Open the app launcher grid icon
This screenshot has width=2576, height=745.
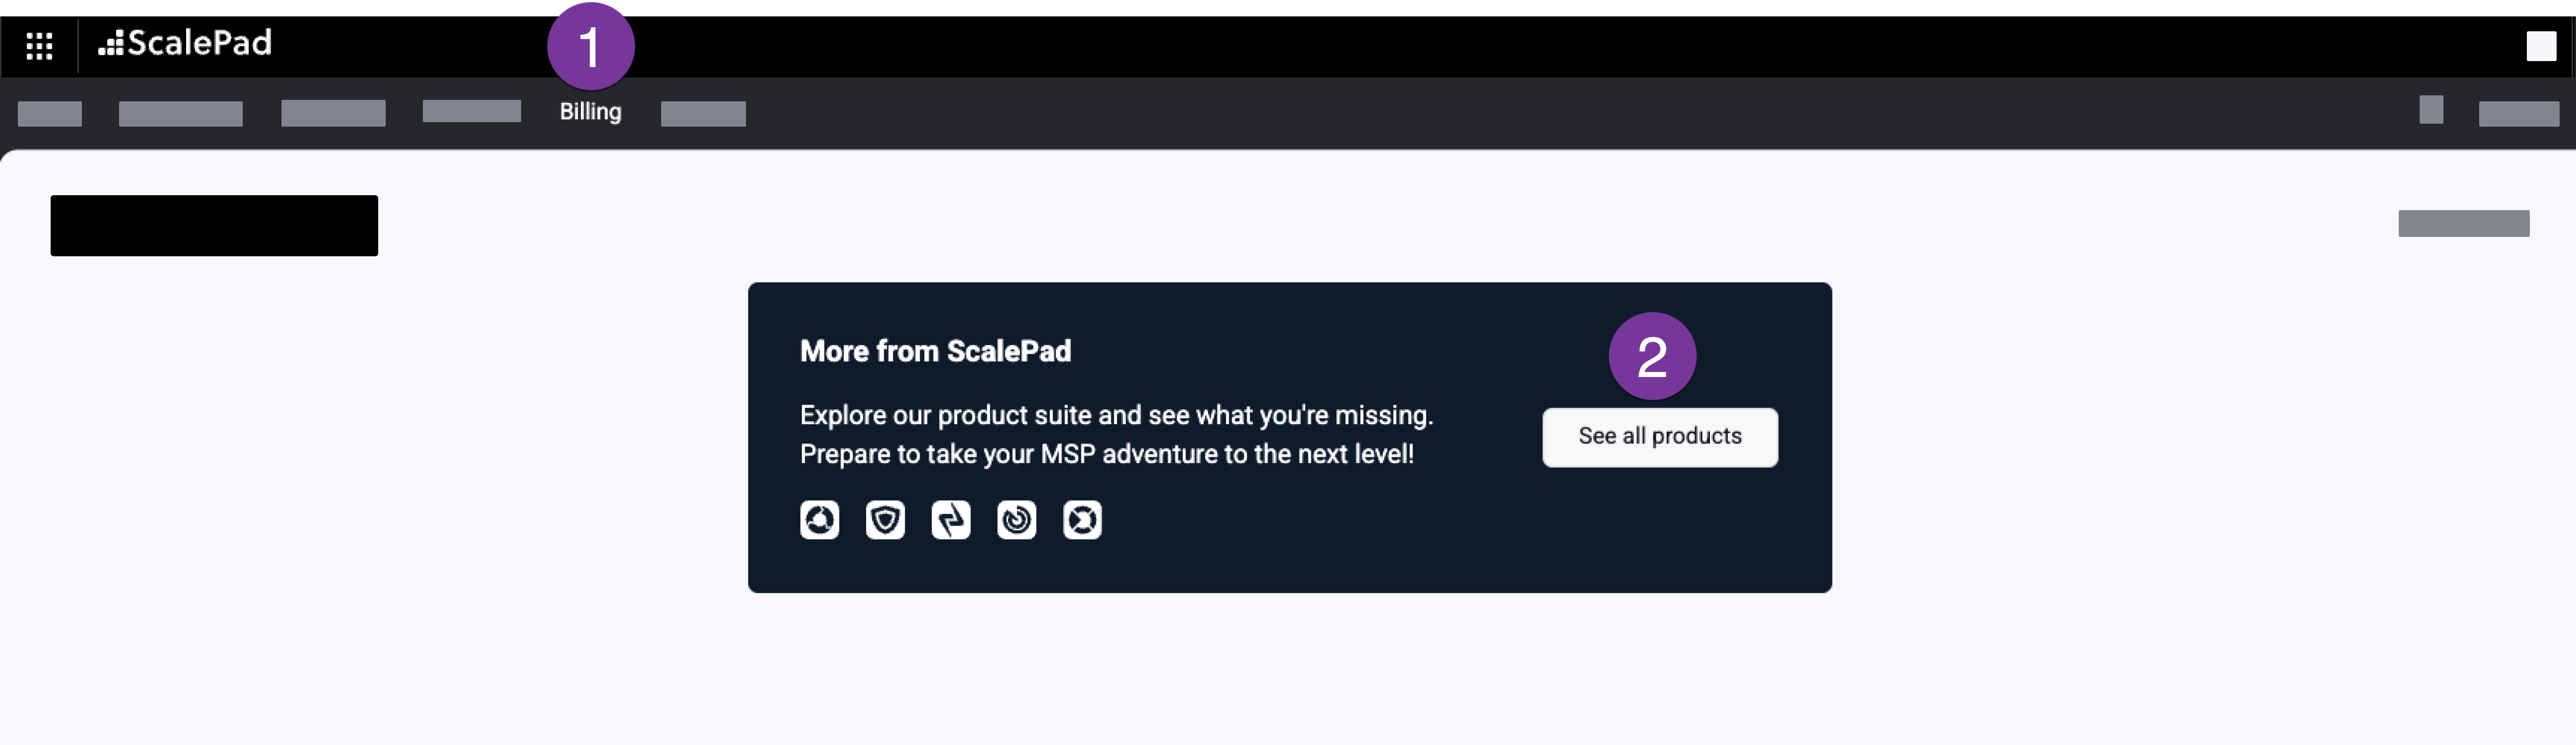point(39,45)
